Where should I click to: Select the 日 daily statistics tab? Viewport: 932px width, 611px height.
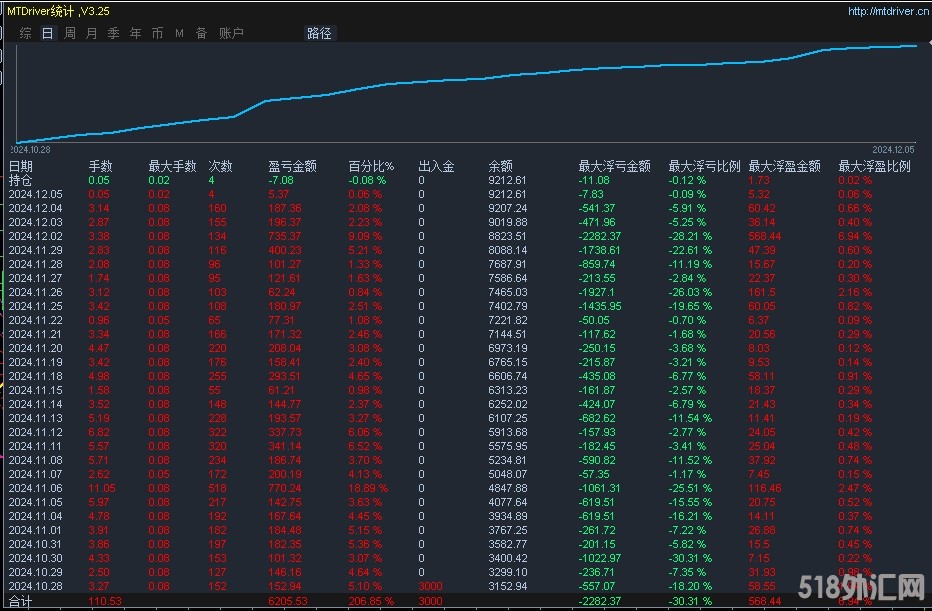[48, 33]
